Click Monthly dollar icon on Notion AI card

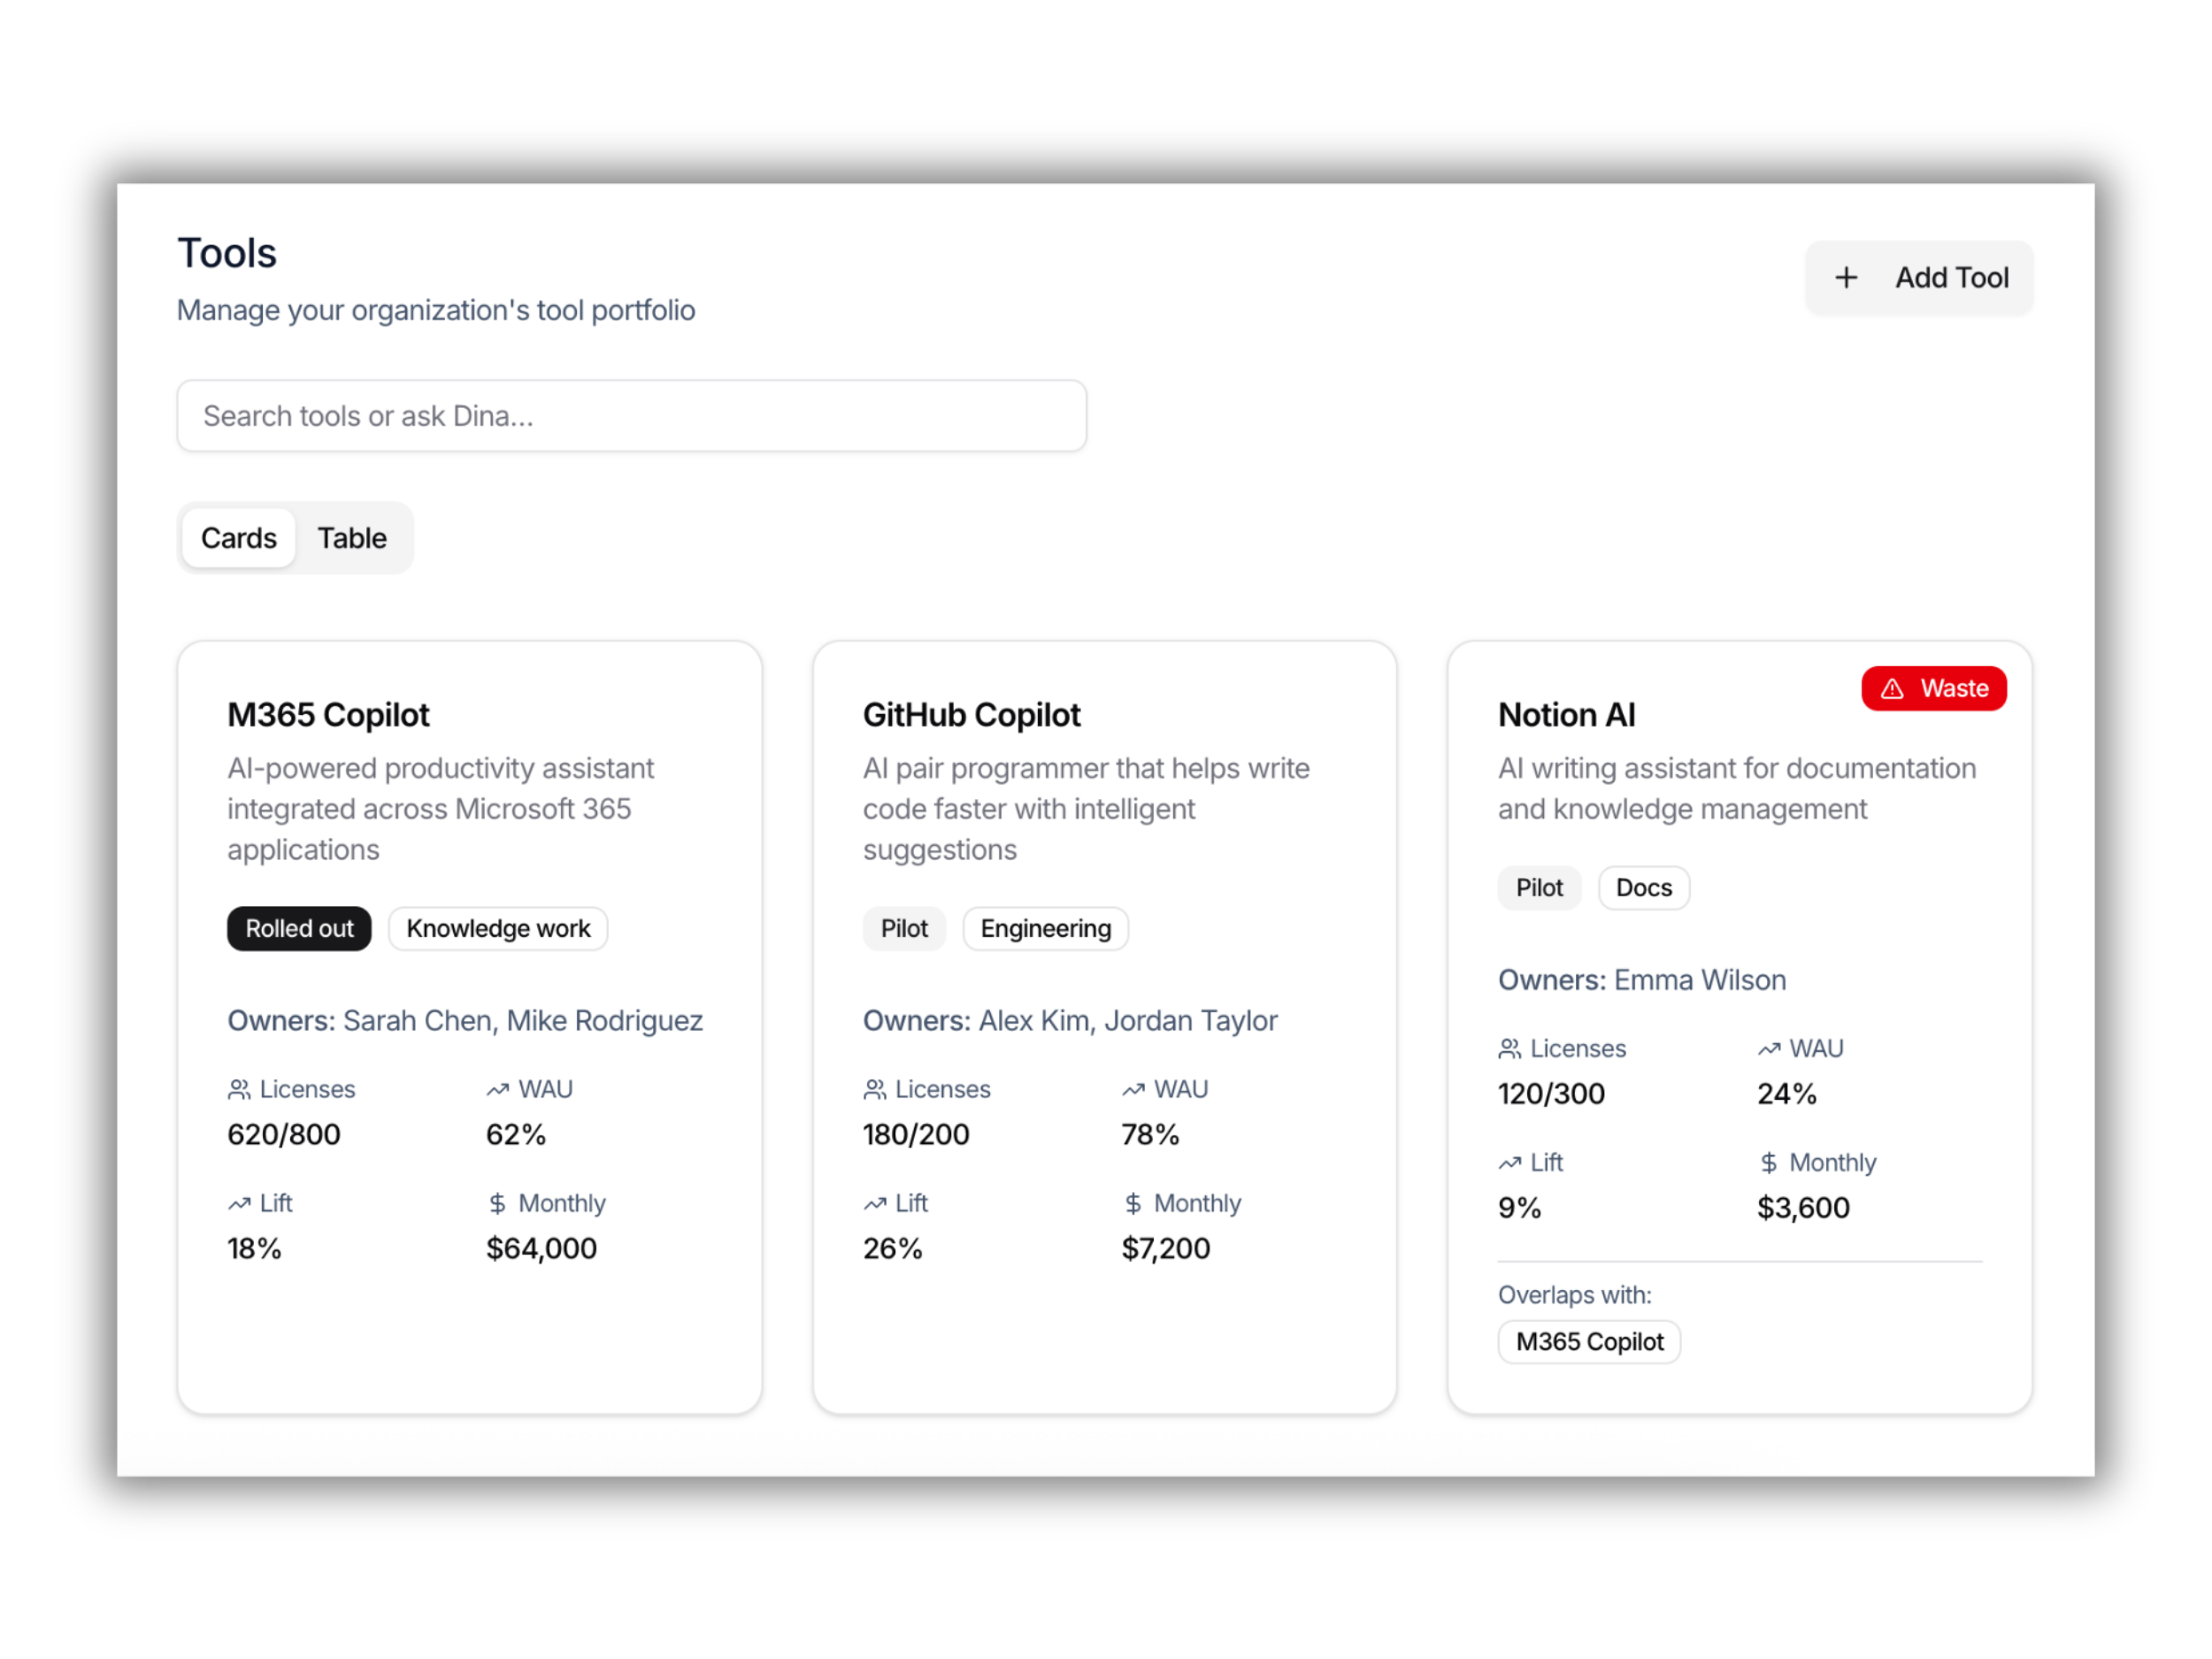coord(1768,1162)
